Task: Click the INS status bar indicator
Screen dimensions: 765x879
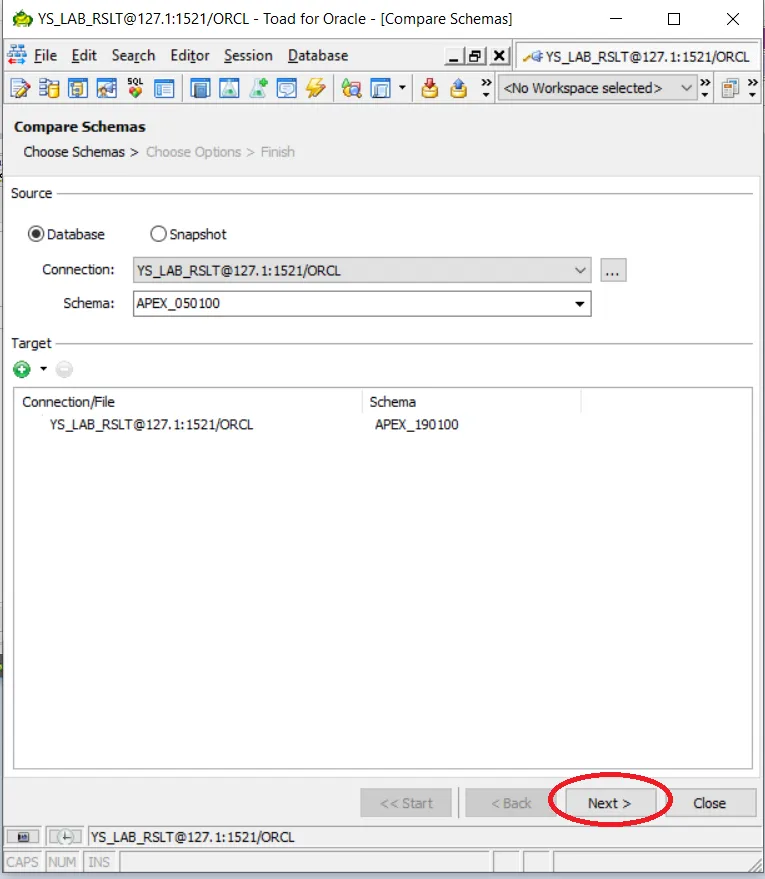Action: 99,862
